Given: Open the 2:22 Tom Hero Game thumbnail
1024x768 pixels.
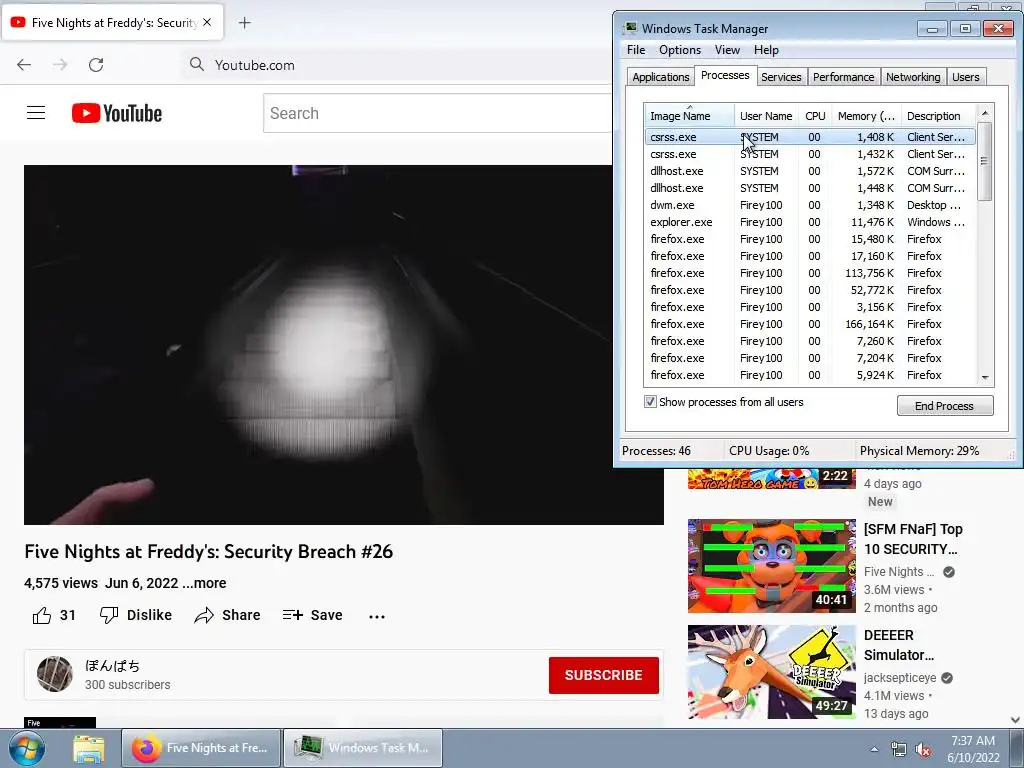Looking at the screenshot, I should pyautogui.click(x=771, y=478).
